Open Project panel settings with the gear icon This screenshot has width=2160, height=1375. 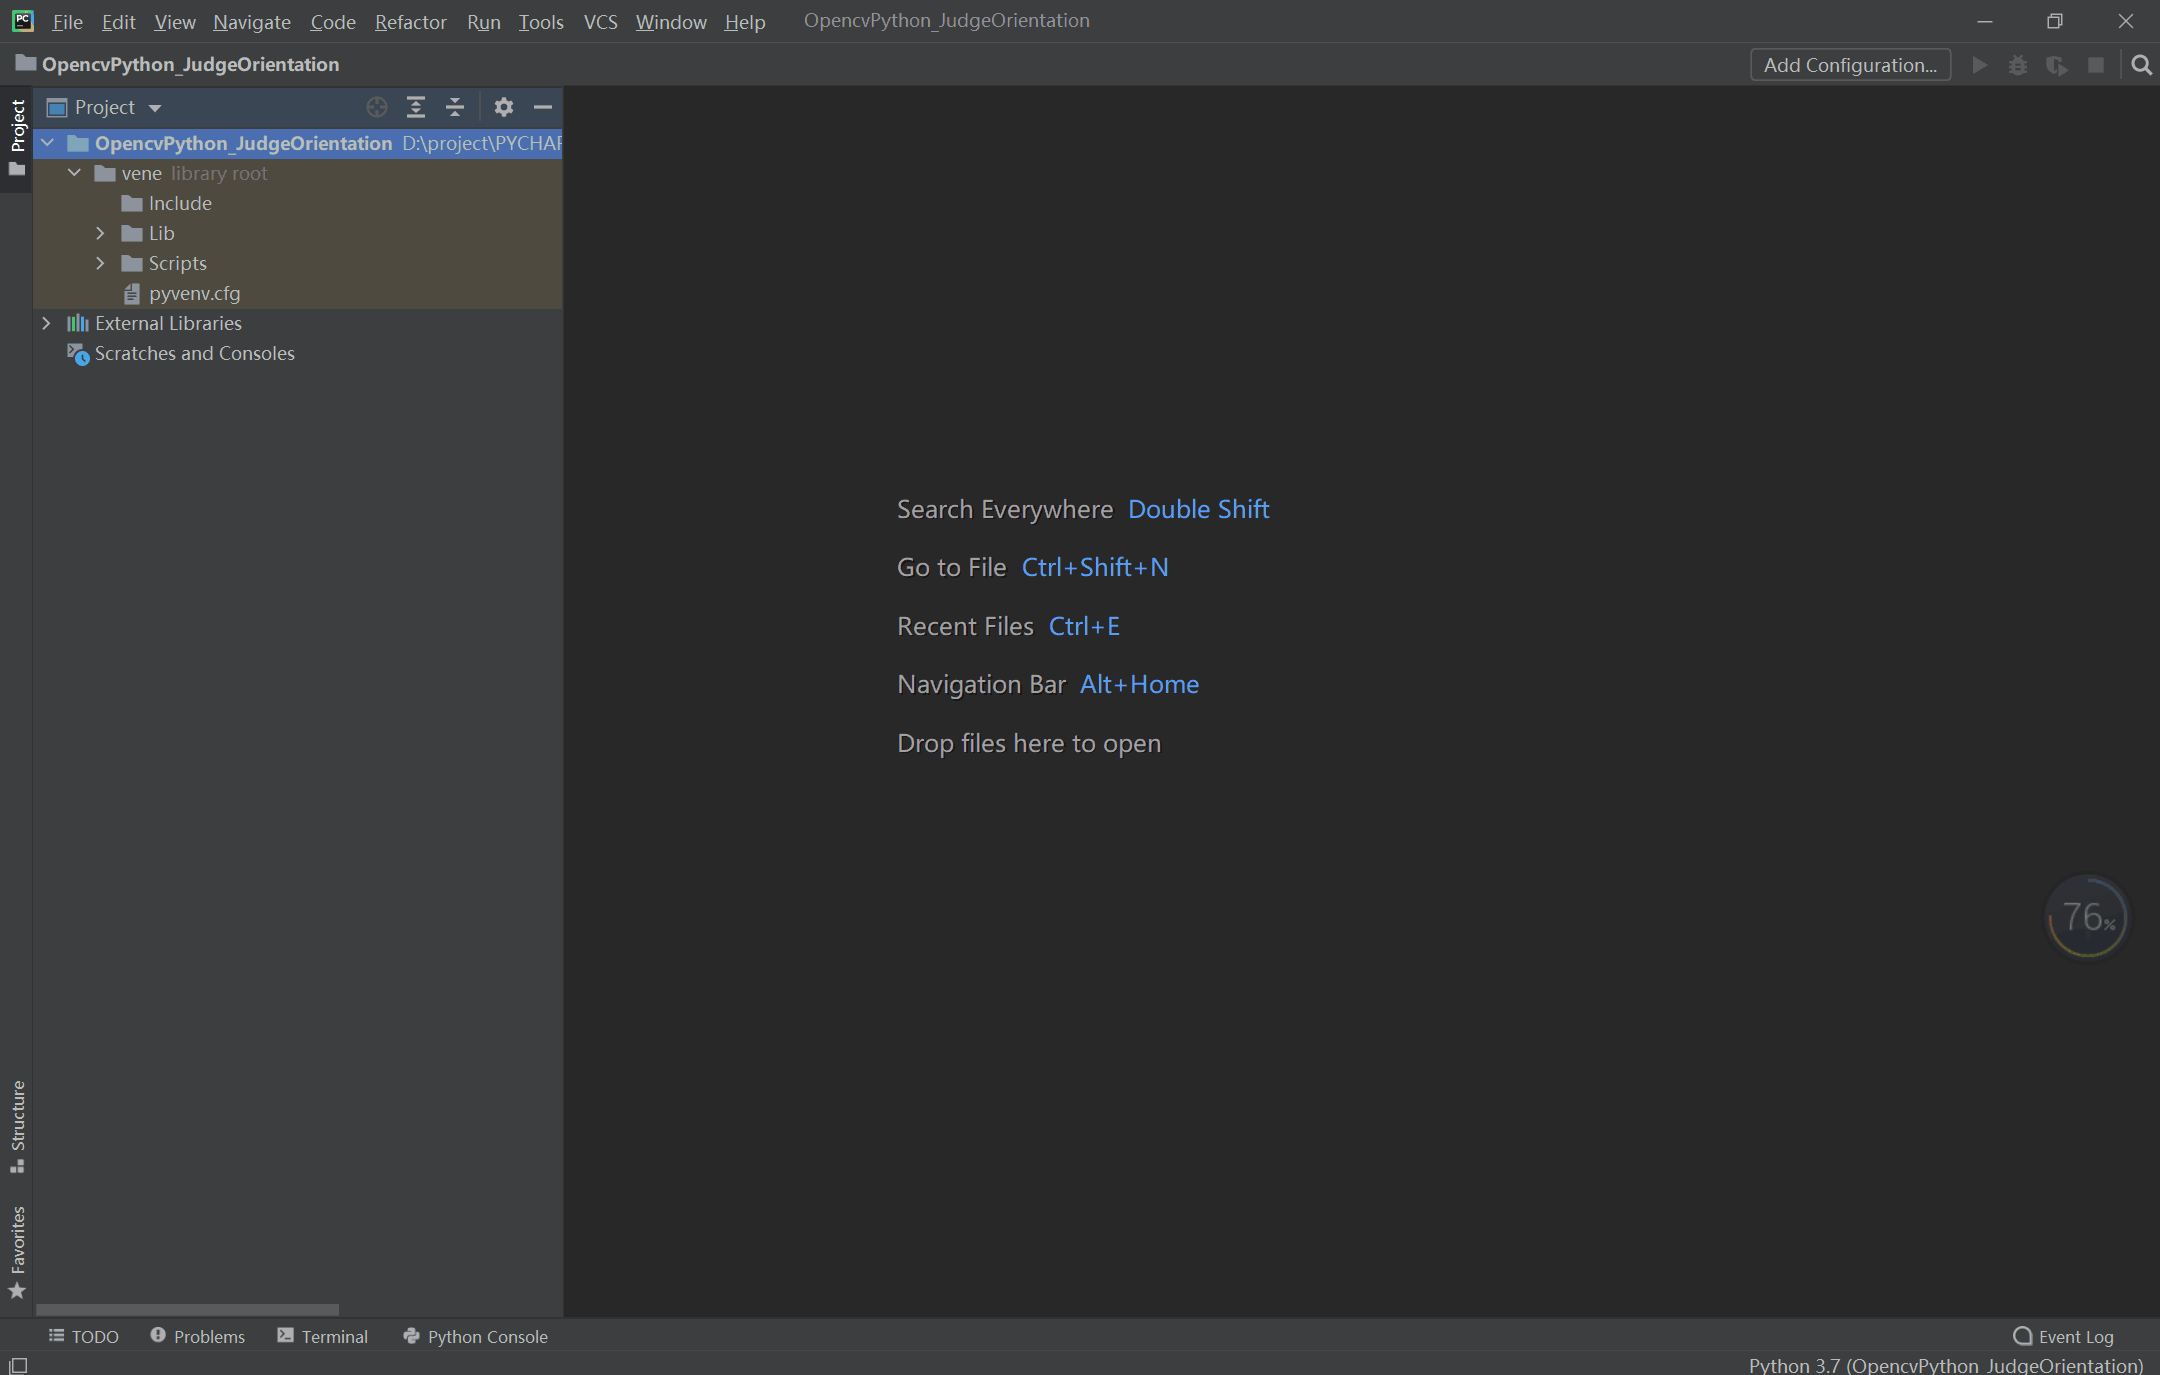505,107
